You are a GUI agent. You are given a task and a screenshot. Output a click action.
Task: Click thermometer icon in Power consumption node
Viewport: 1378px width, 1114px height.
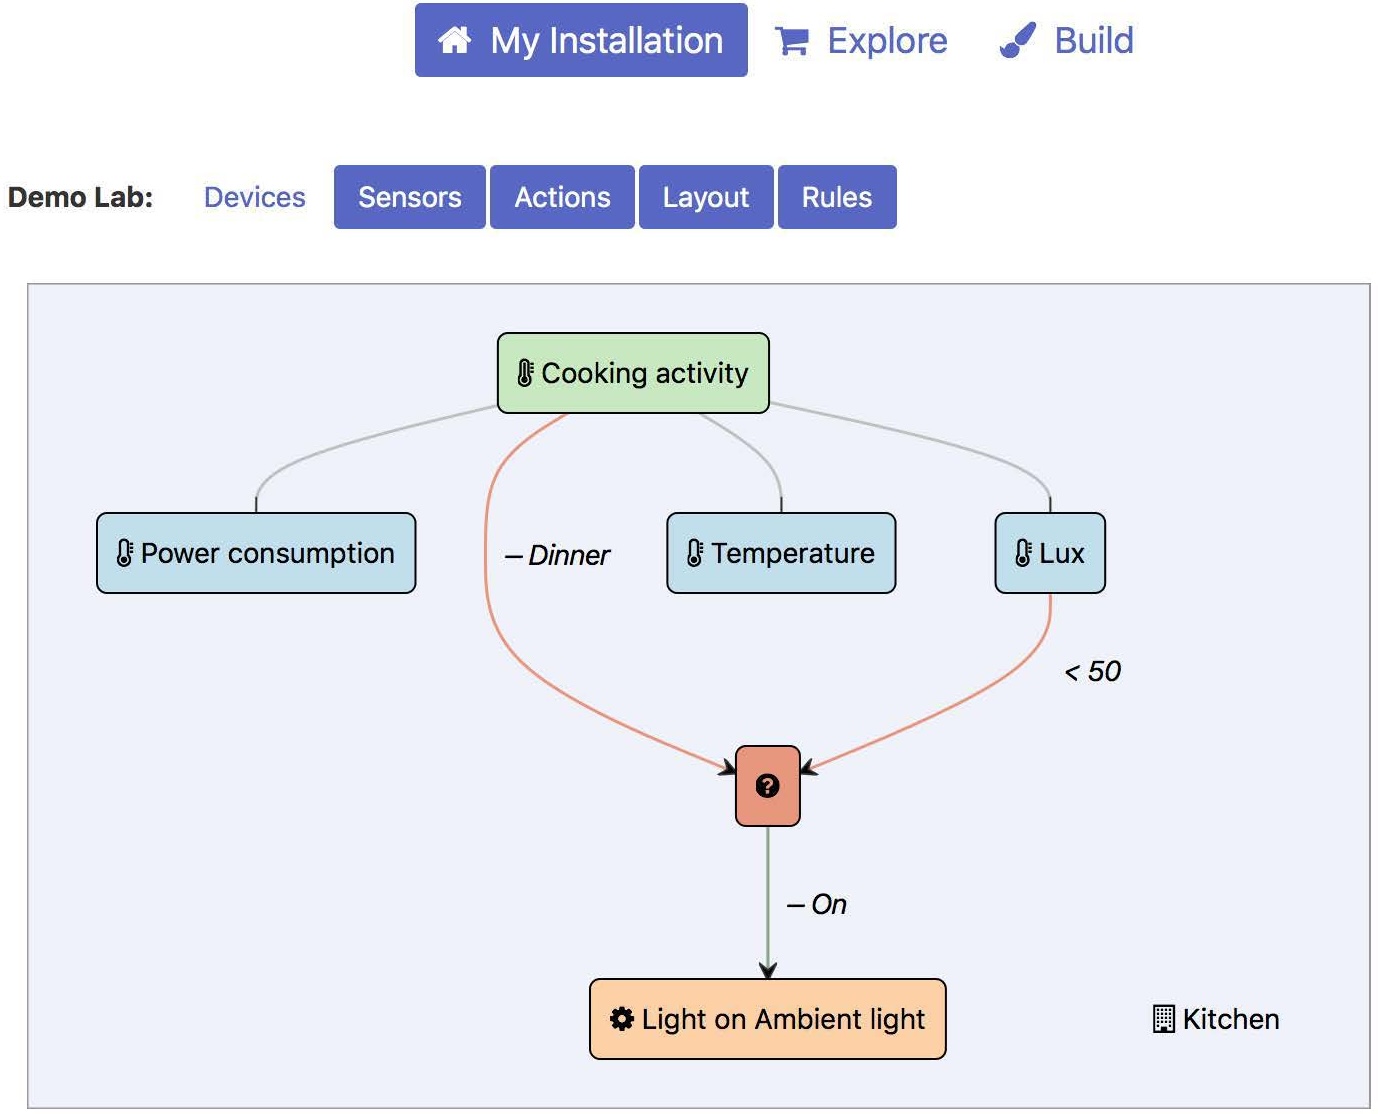(125, 553)
